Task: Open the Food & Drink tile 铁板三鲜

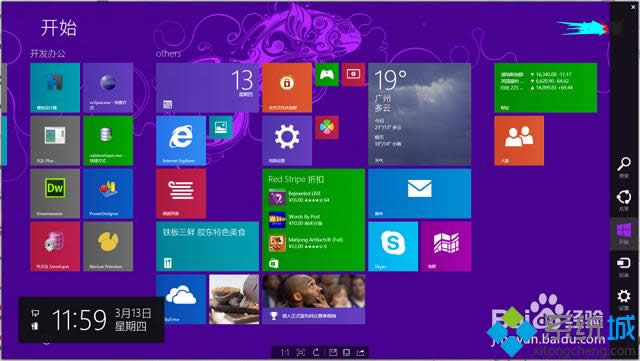Action: click(x=207, y=247)
